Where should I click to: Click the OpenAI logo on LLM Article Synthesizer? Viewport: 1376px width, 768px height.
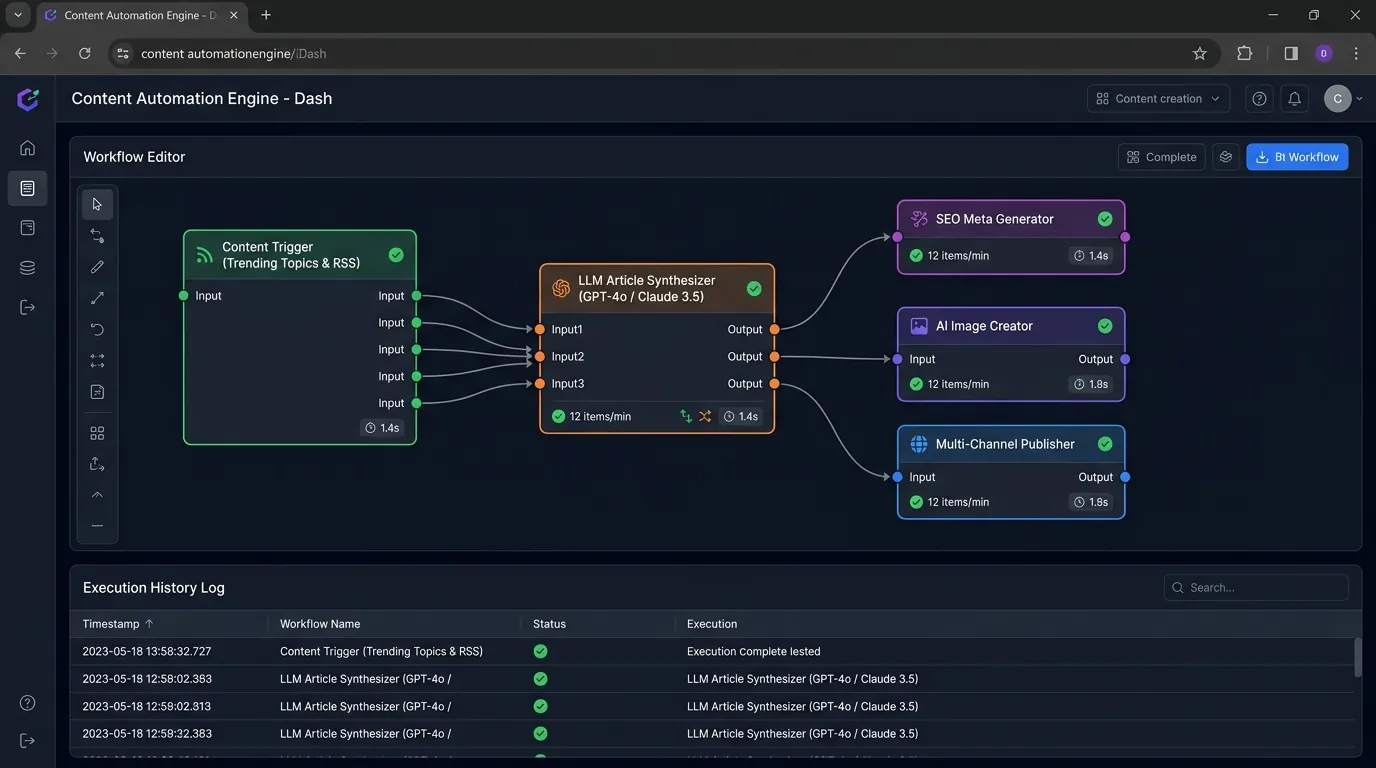(x=561, y=288)
